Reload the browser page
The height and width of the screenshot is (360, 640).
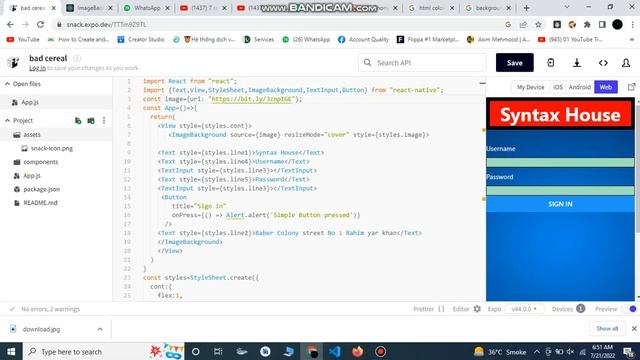point(40,24)
